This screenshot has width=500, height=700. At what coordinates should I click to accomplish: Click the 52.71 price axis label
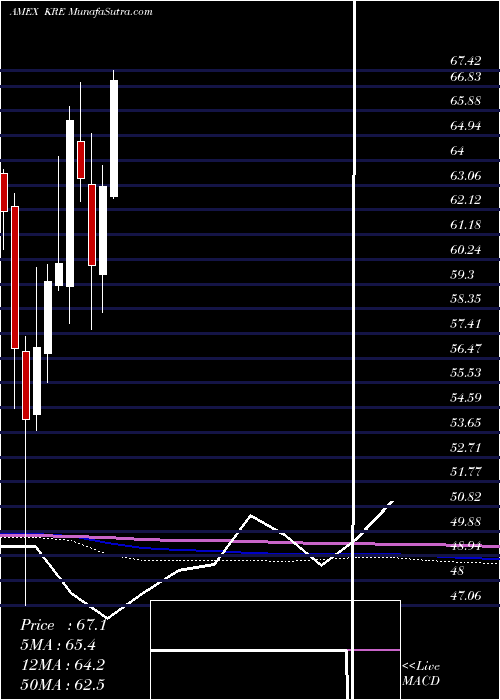464,447
